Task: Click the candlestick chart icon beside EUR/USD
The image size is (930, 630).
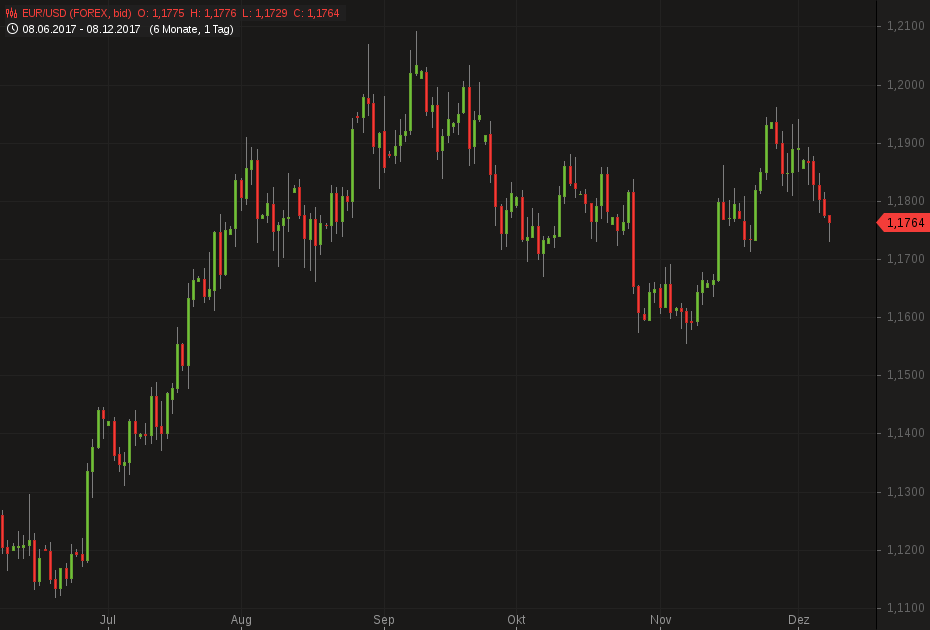Action: point(12,13)
